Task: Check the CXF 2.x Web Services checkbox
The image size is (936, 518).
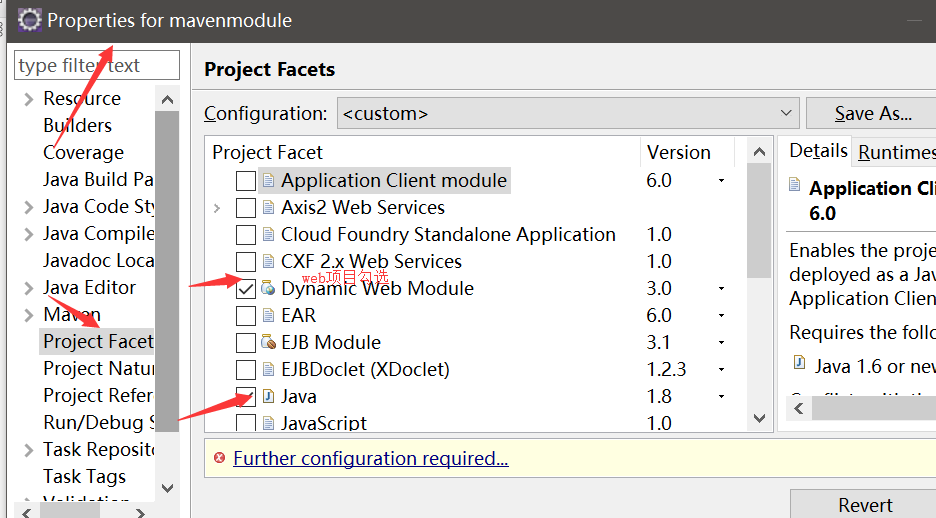Action: (245, 262)
